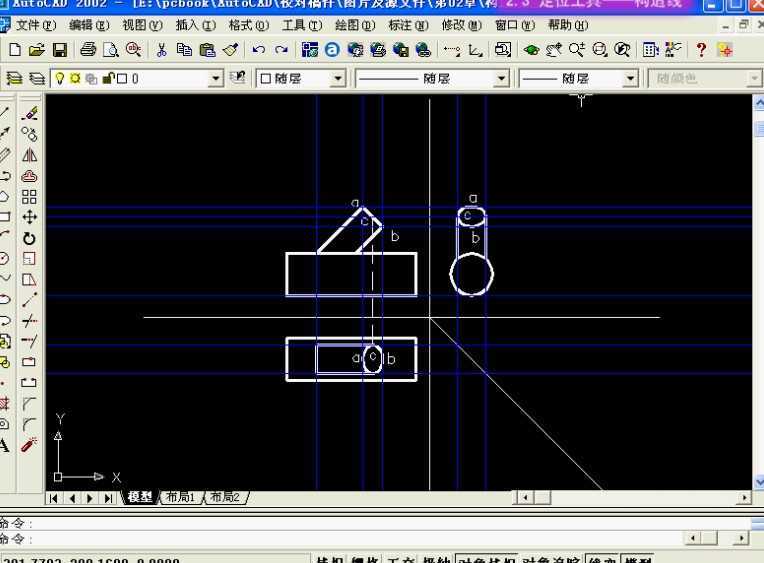The height and width of the screenshot is (563, 764).
Task: Activate Zoom Realtime tool
Action: click(577, 50)
